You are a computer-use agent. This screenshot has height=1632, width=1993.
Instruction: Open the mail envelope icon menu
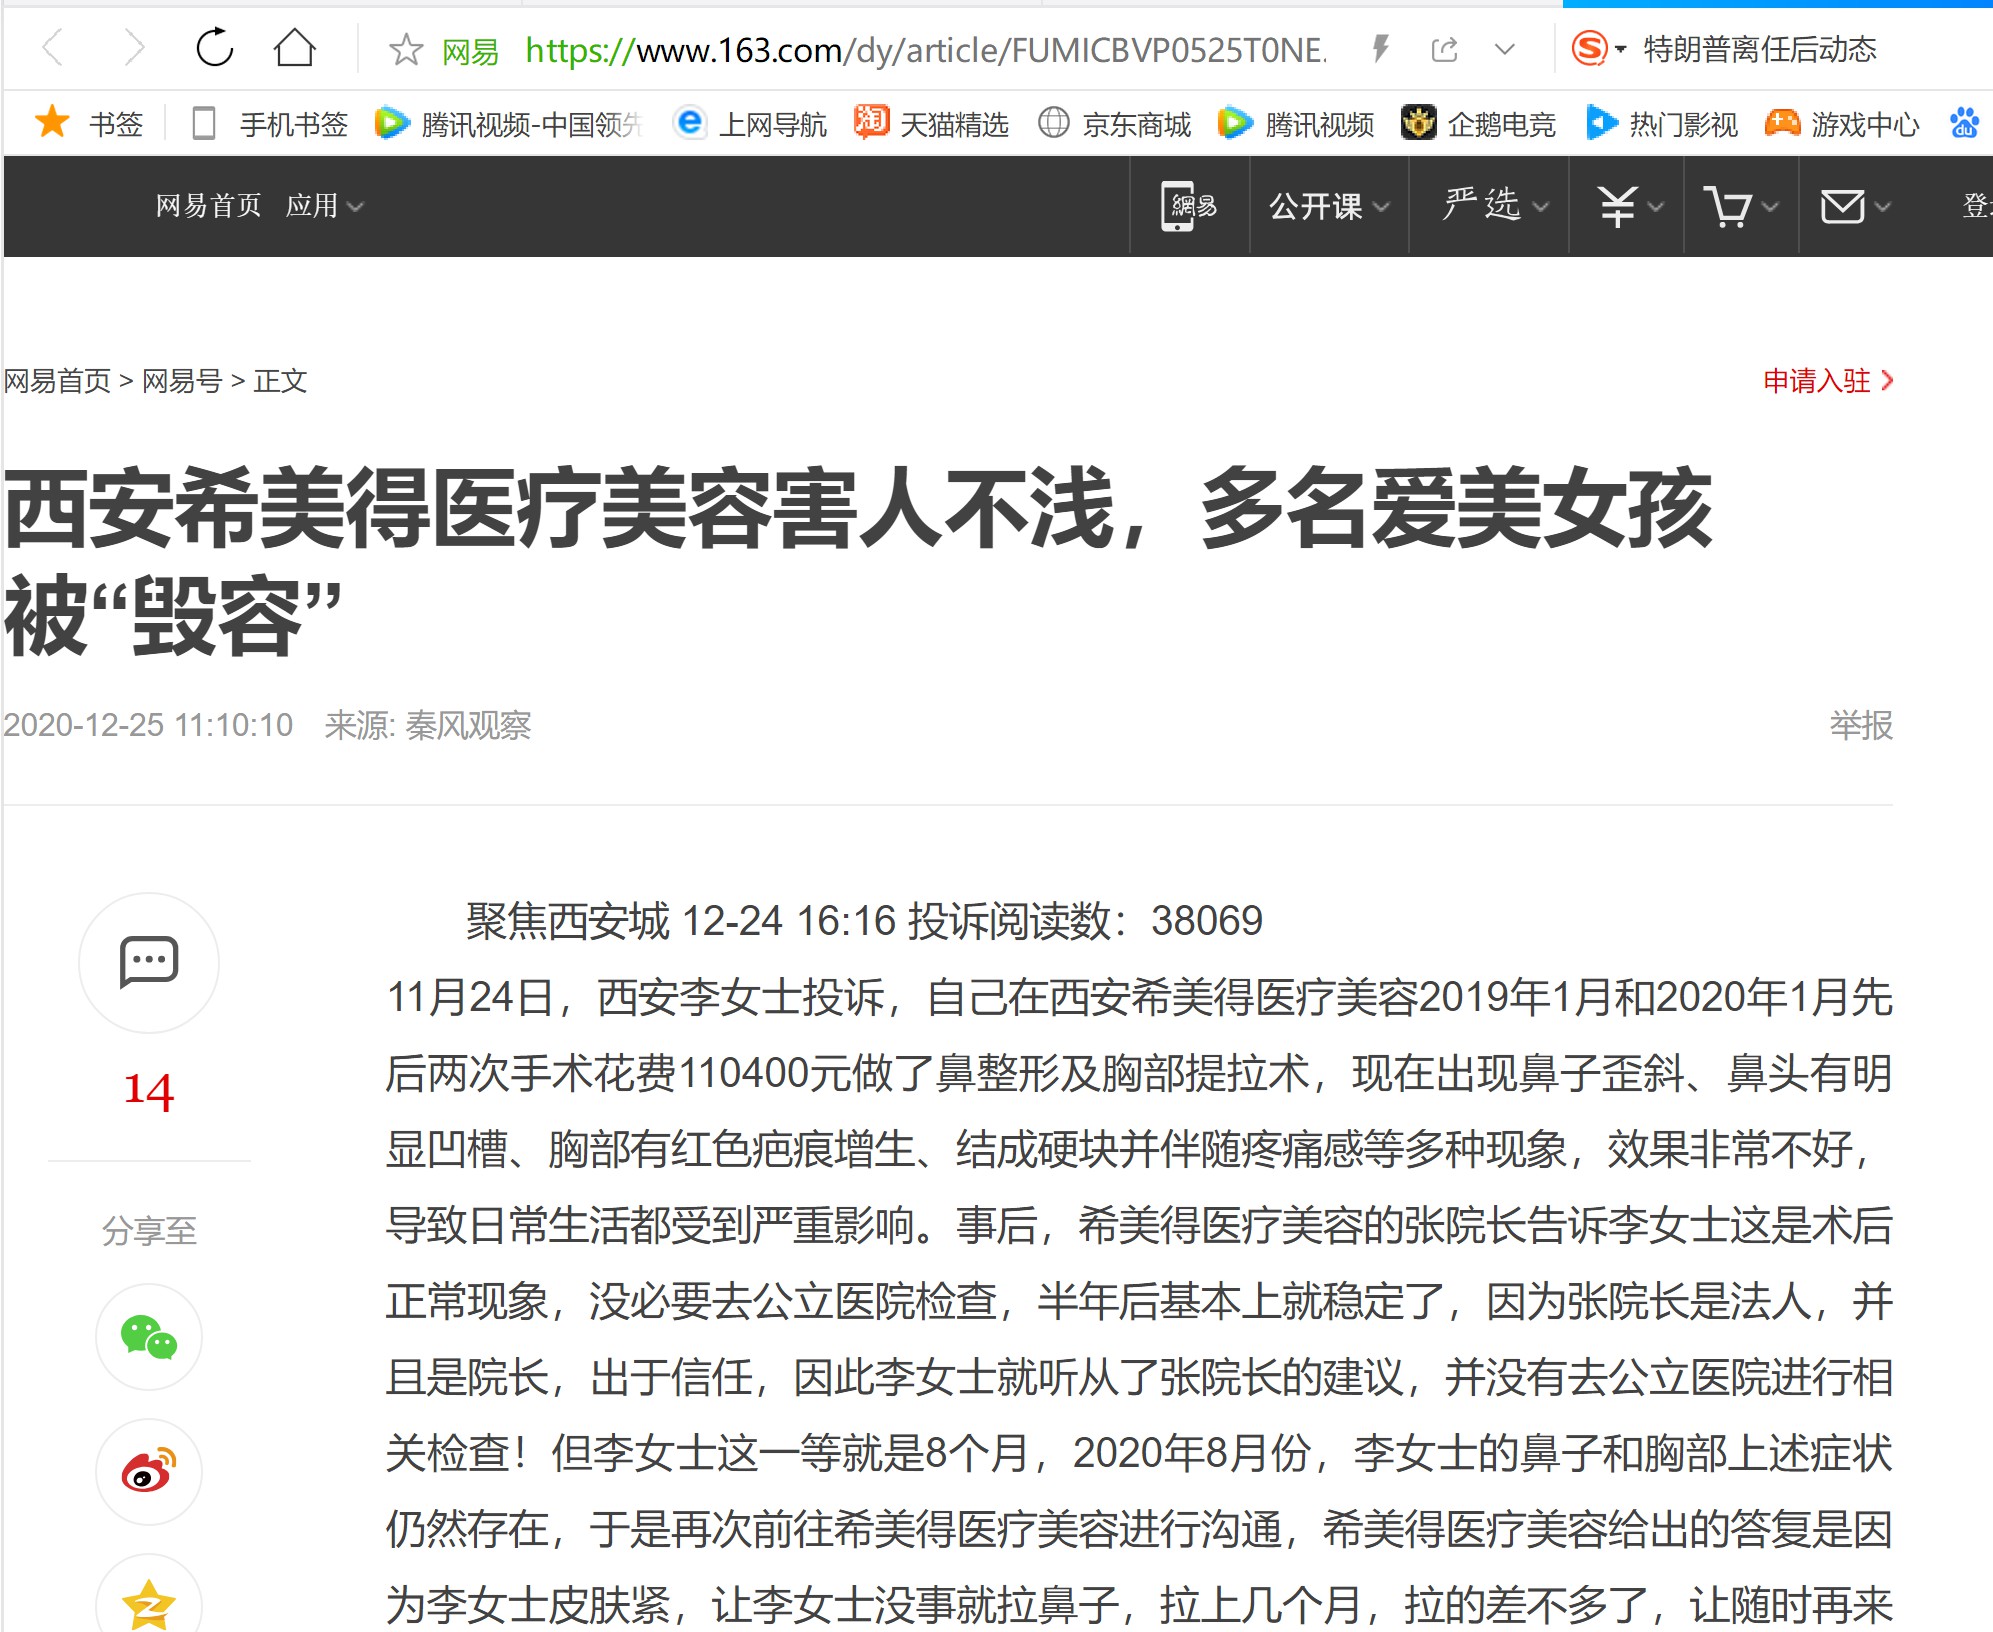pos(1855,206)
